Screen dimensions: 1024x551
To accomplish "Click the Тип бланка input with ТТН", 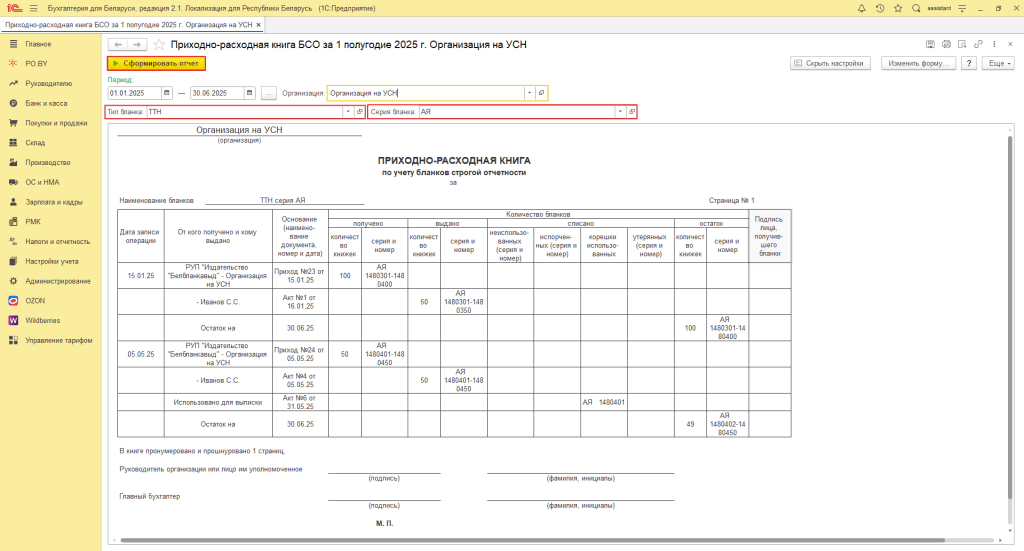I will pos(244,112).
